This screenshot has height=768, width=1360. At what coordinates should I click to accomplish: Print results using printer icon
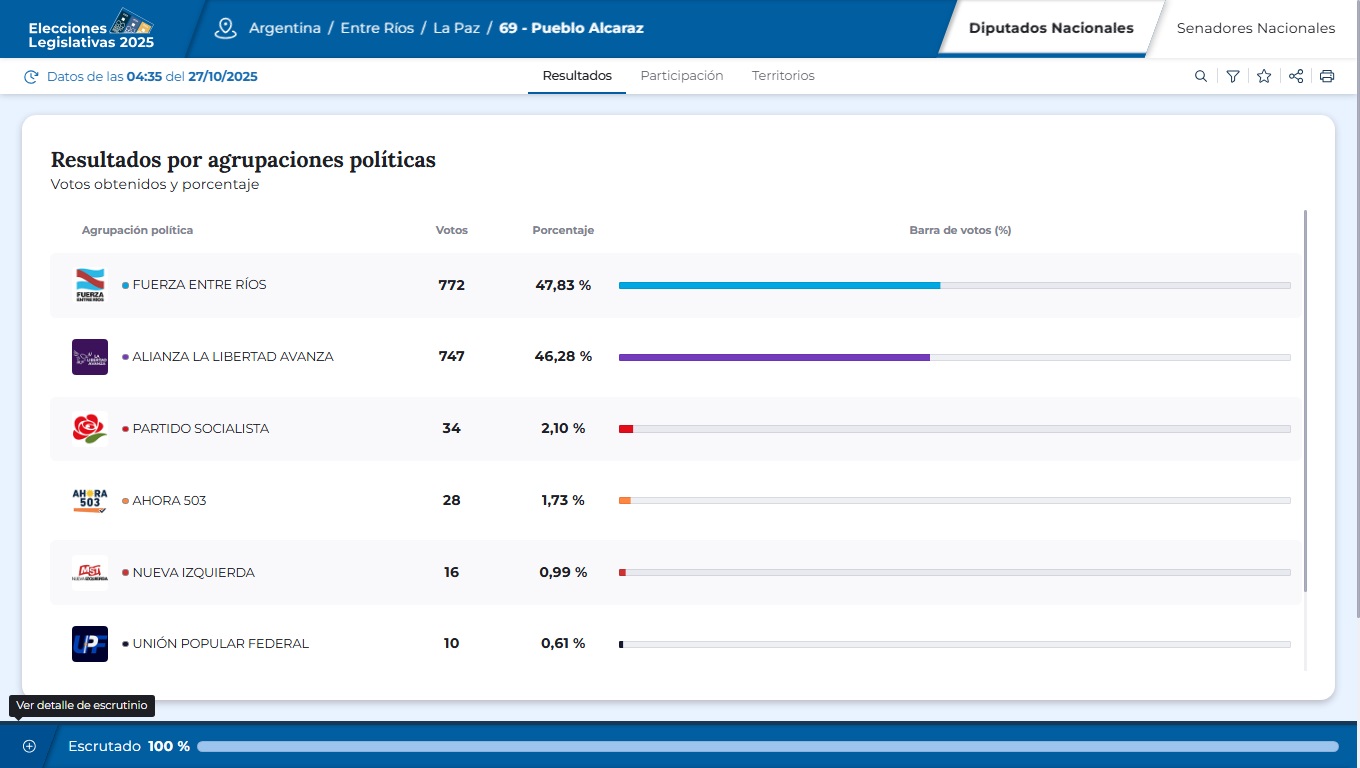1327,76
